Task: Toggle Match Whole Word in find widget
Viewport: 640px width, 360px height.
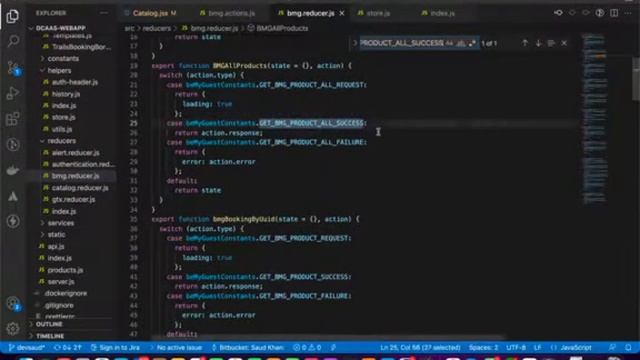Action: pos(461,43)
